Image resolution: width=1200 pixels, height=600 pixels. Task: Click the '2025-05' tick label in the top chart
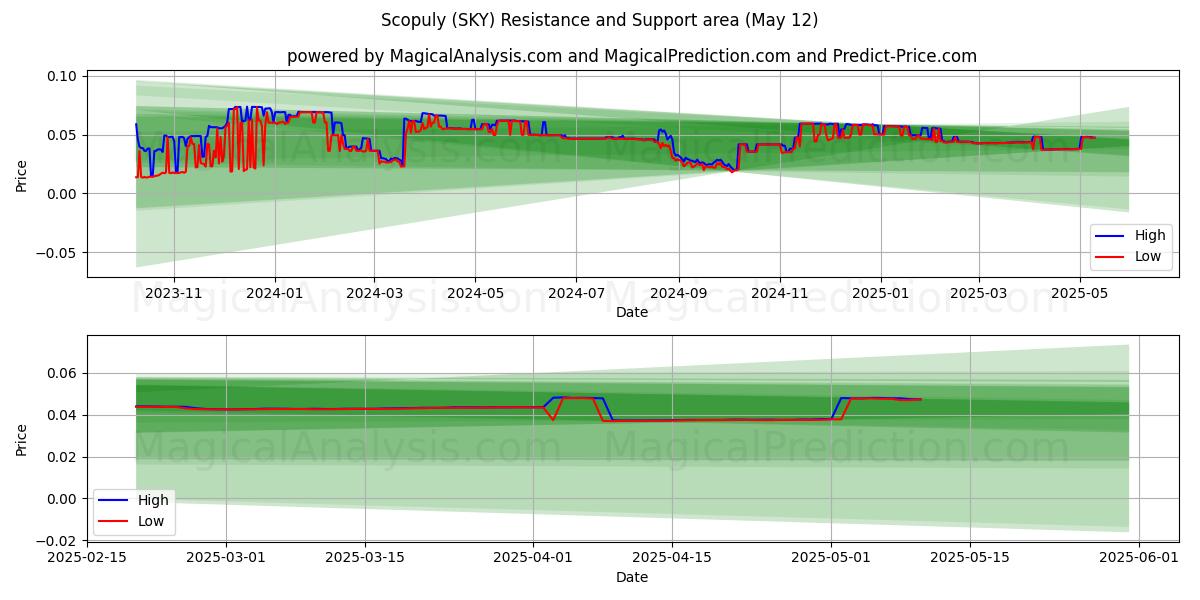pos(1080,294)
